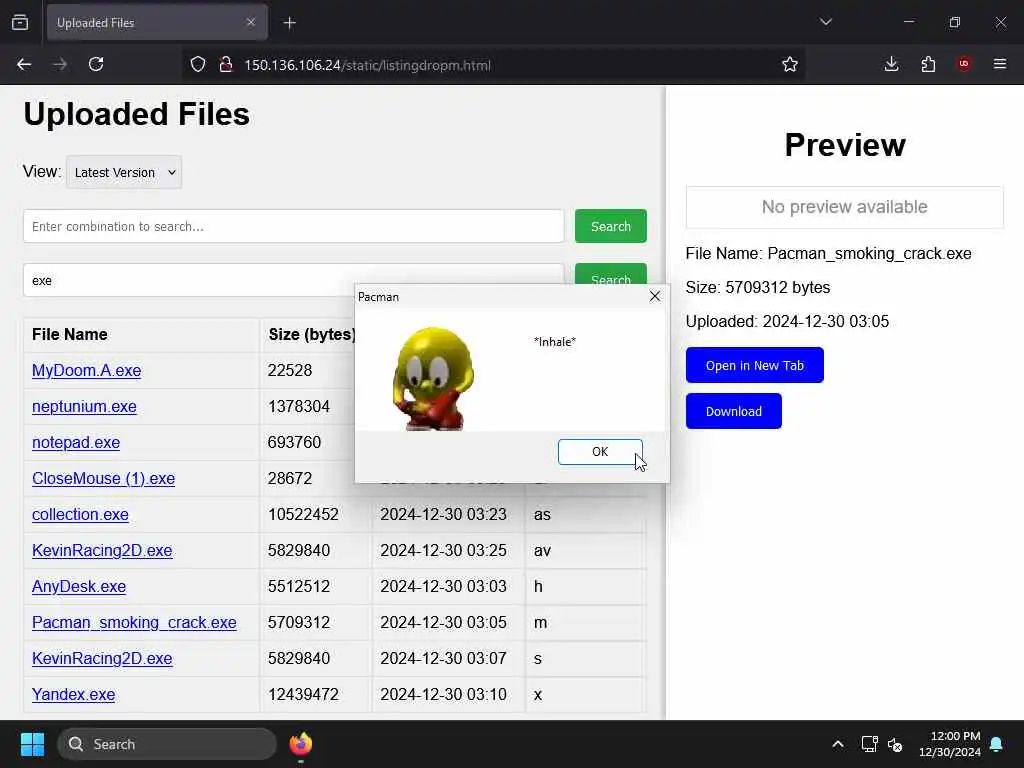
Task: Open the tracking protection shield icon
Action: click(198, 64)
